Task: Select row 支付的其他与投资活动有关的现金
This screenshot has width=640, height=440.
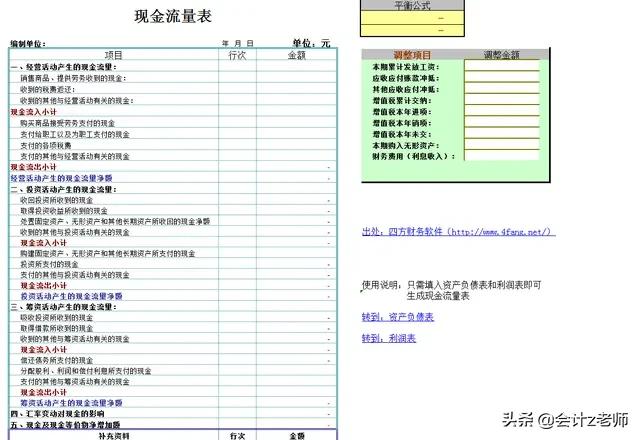Action: coord(173,275)
